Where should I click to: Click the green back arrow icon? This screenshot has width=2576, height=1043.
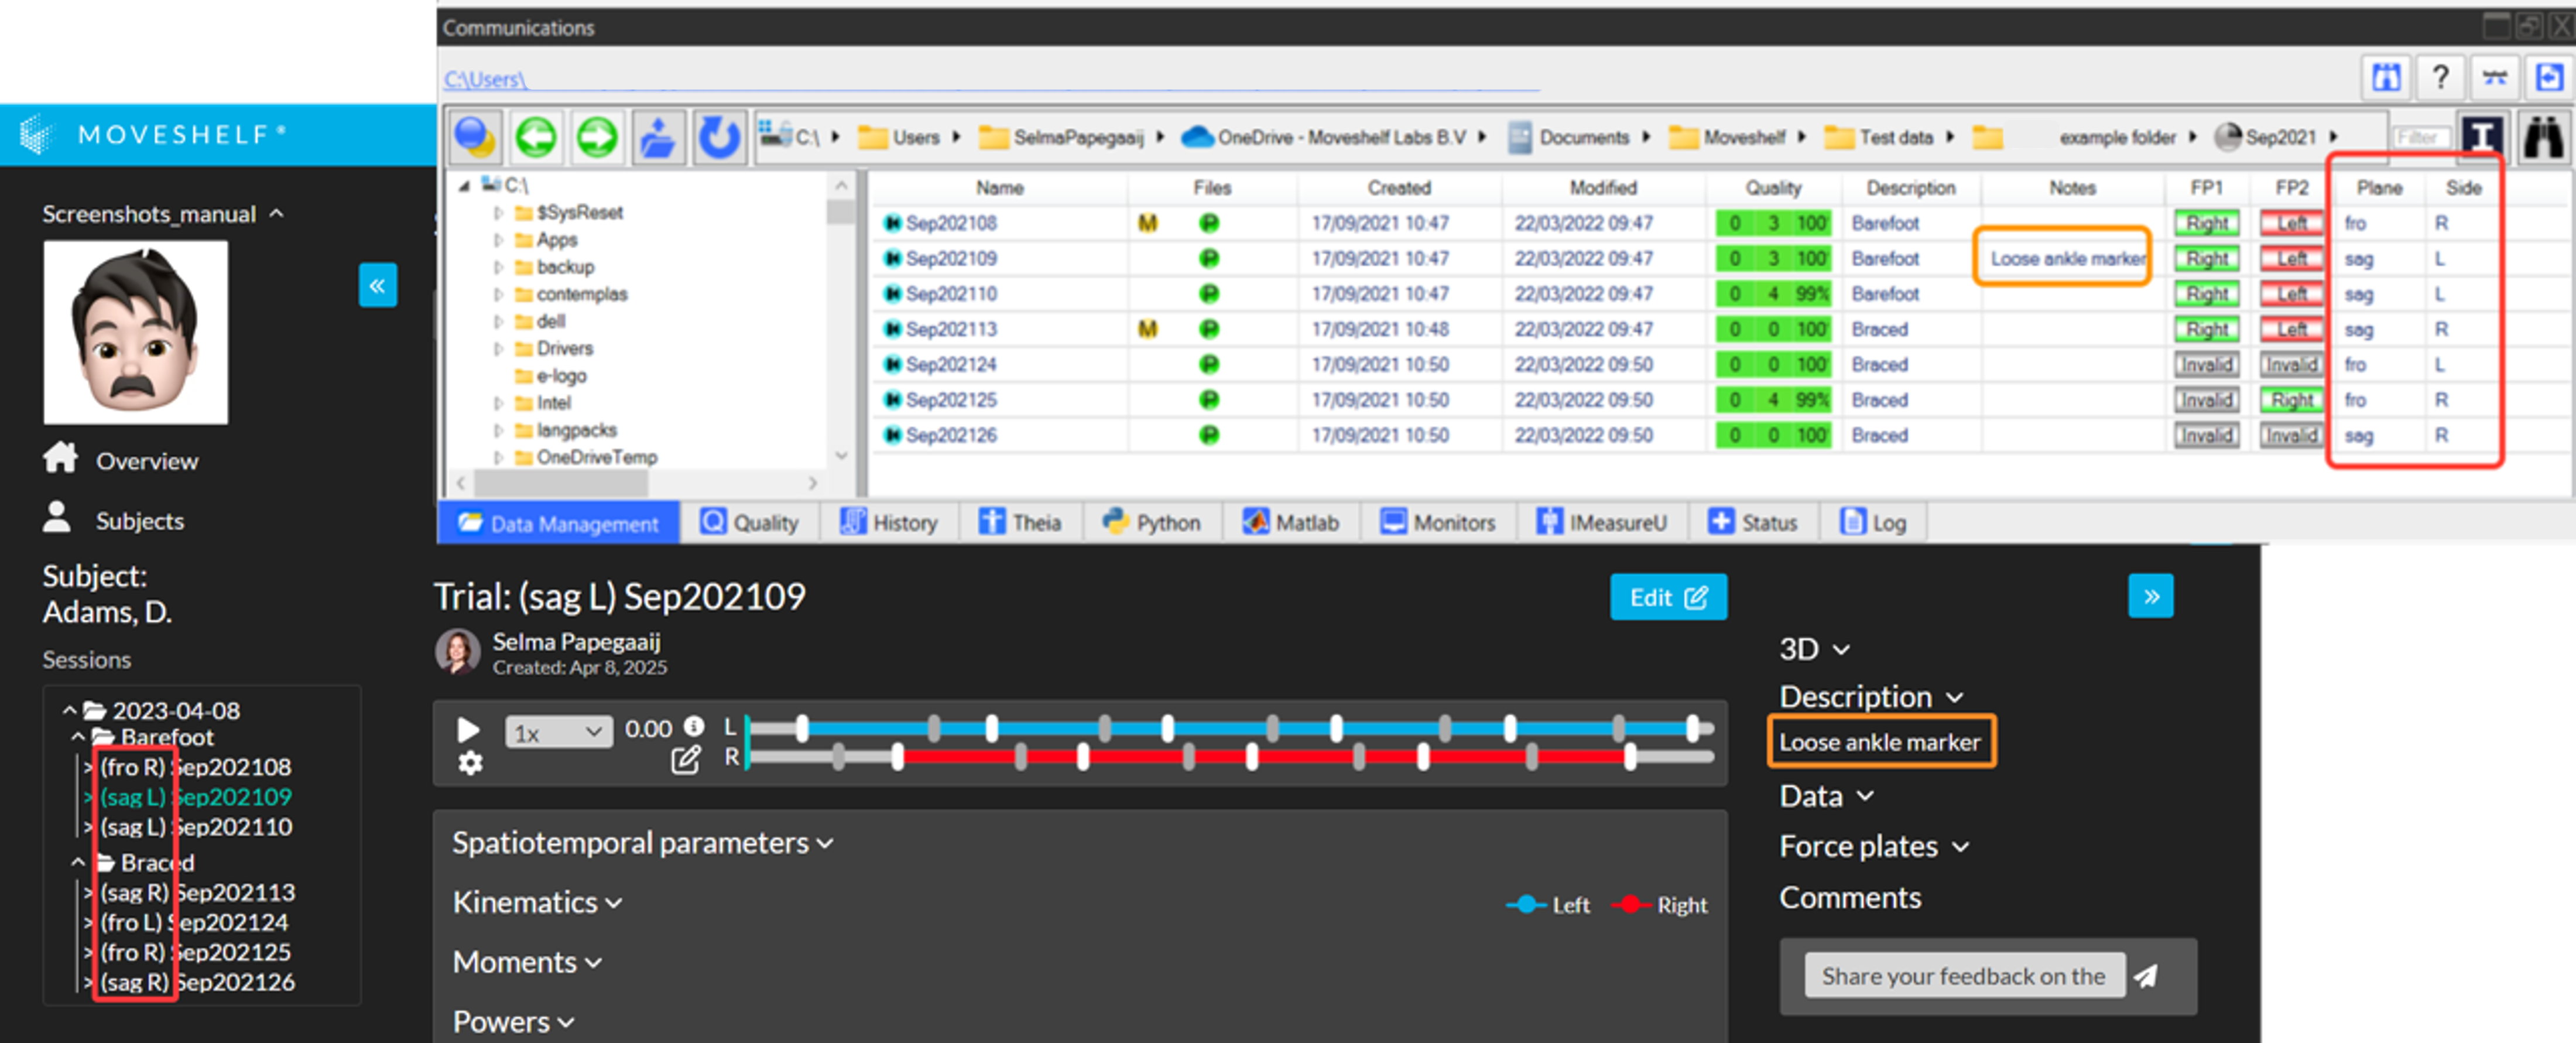(x=536, y=137)
